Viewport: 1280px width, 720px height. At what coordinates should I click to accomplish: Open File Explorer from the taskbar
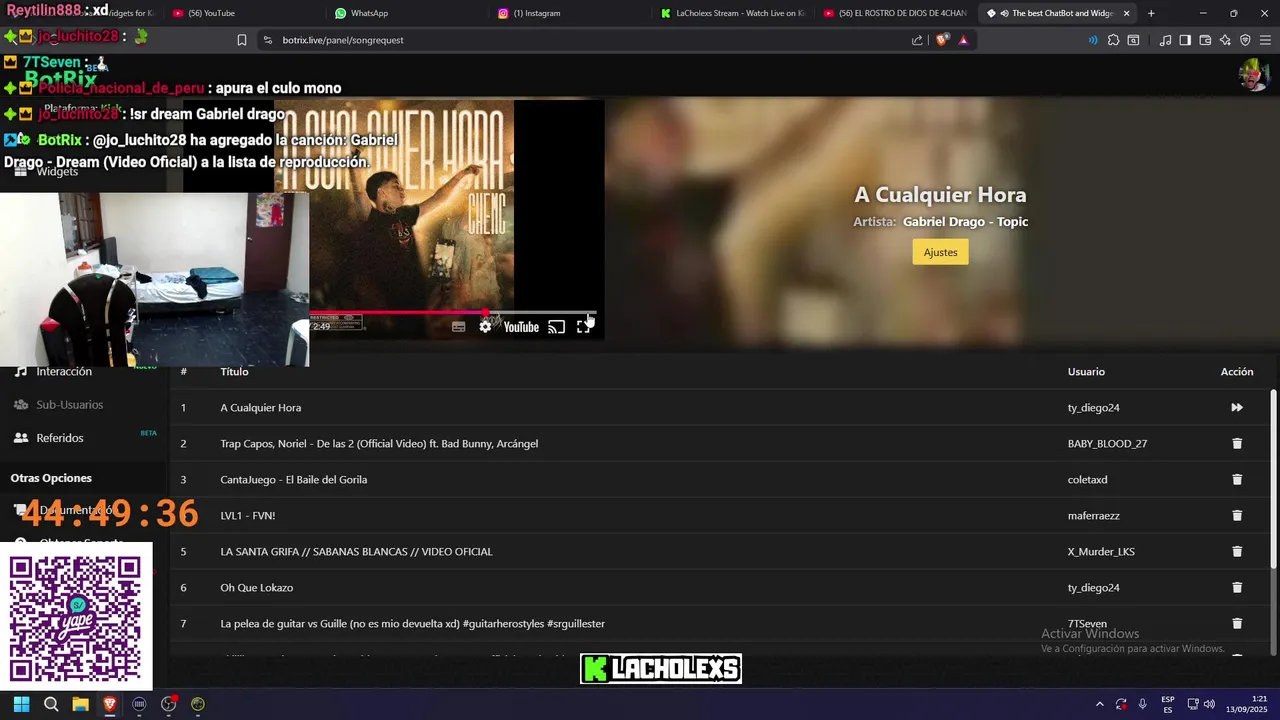pyautogui.click(x=80, y=704)
